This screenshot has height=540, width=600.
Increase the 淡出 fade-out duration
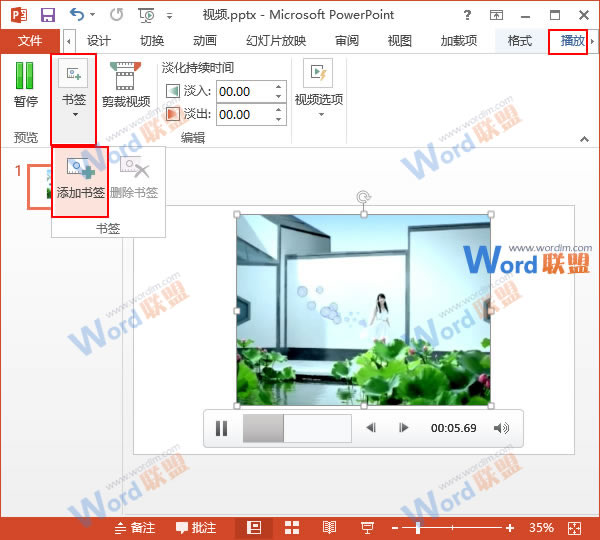pos(279,109)
